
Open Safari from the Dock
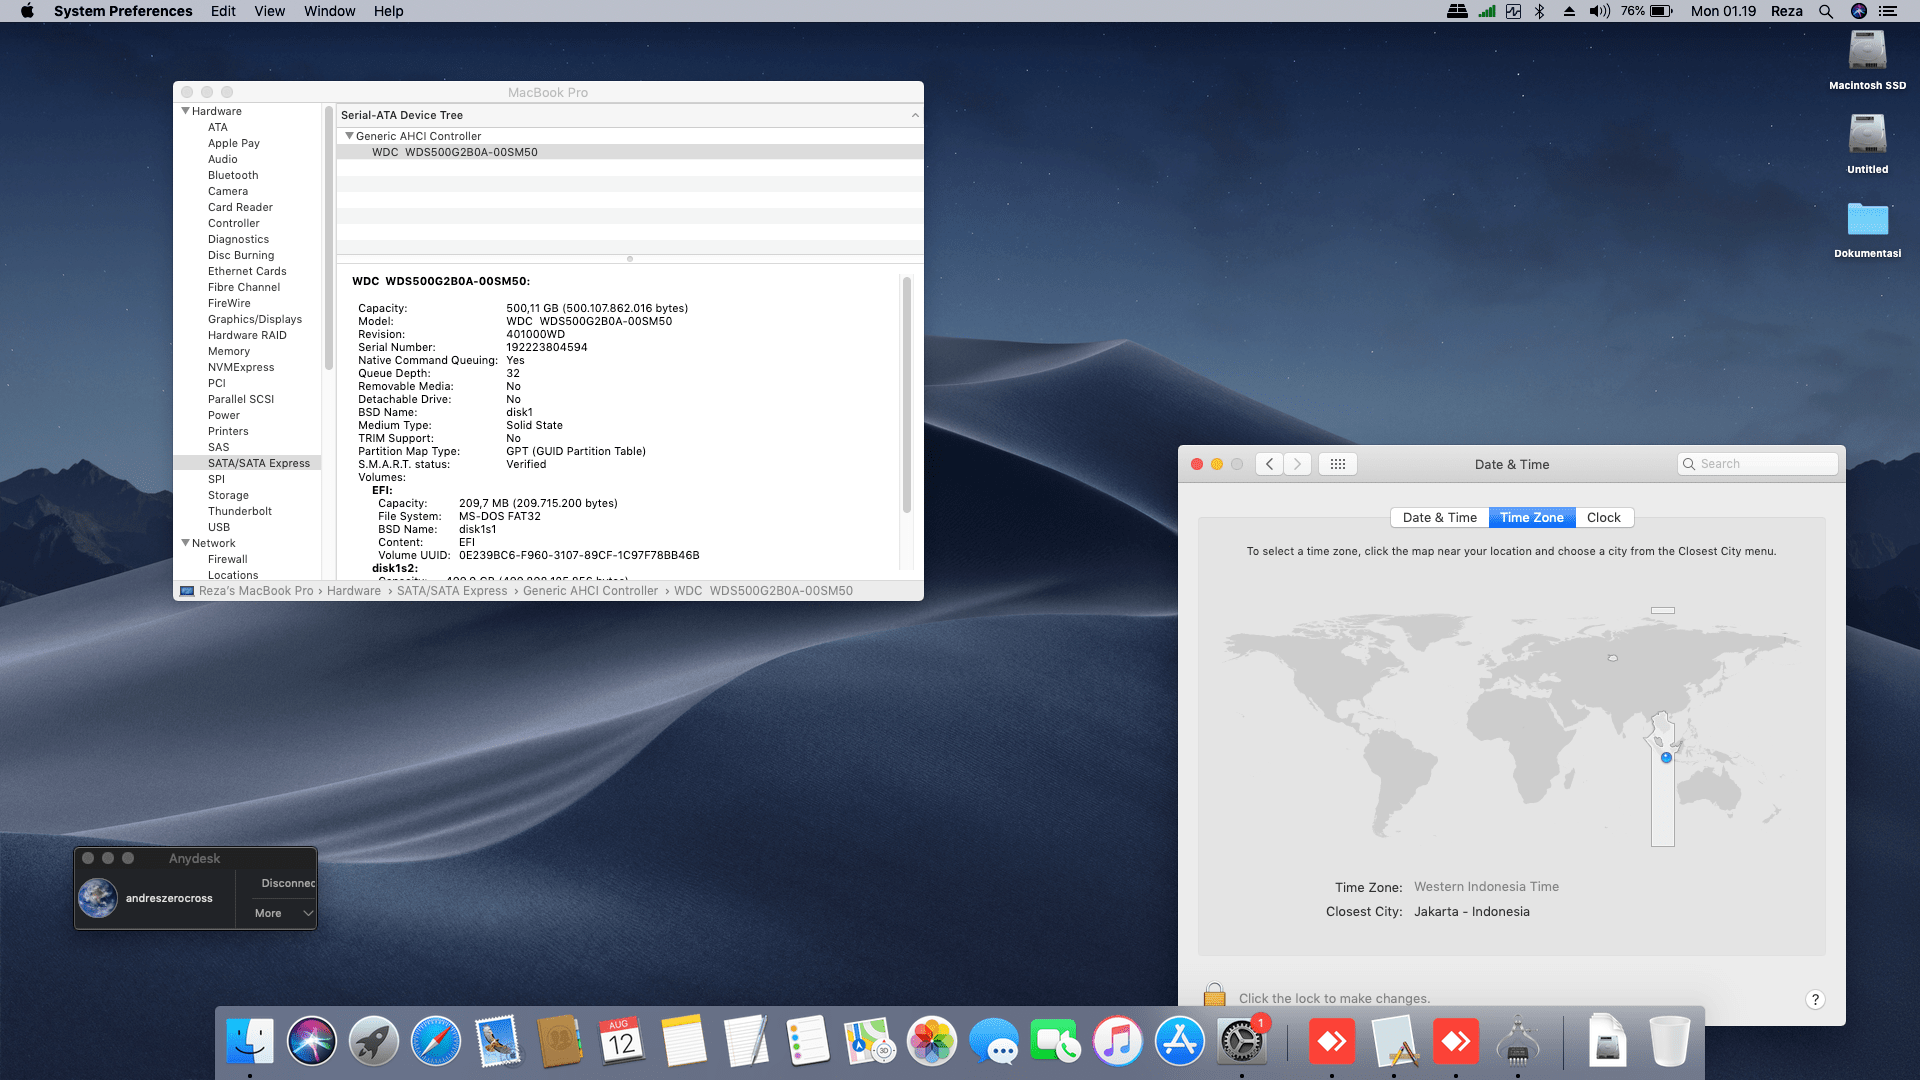click(436, 1042)
